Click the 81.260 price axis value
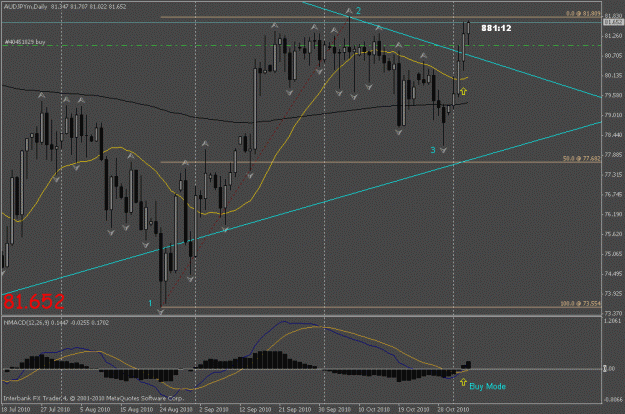 coord(614,36)
